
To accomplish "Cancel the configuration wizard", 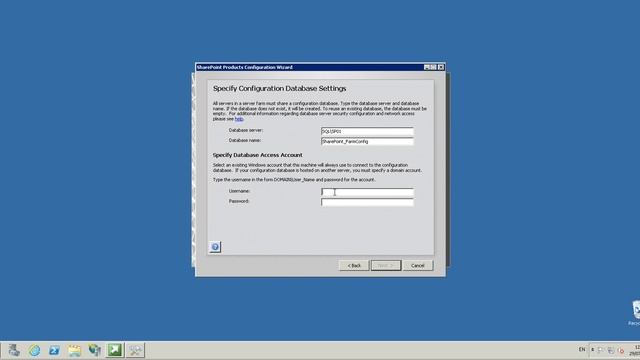I will pos(418,266).
